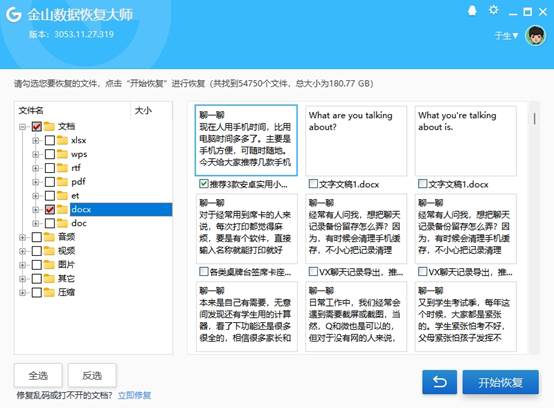Expand the rtf tree node
Viewport: 554px width, 408px height.
pos(35,168)
